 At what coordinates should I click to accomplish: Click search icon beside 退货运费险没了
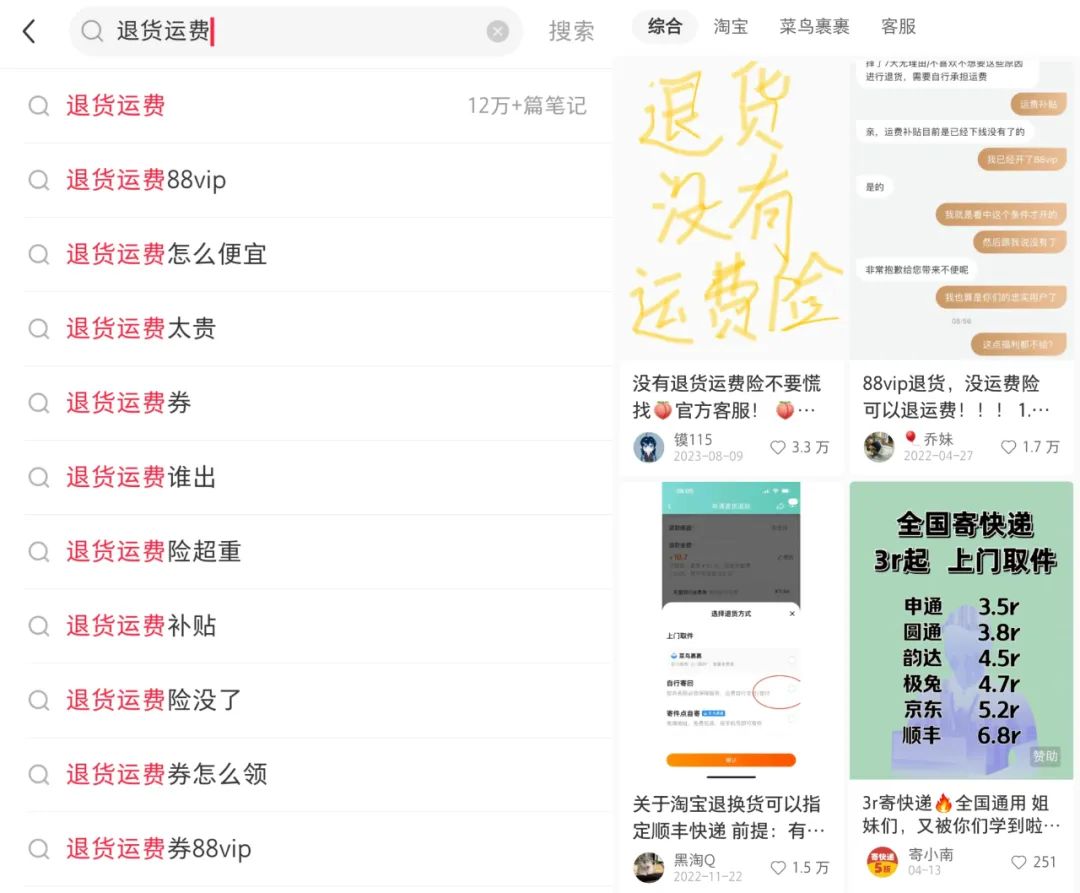pyautogui.click(x=39, y=701)
